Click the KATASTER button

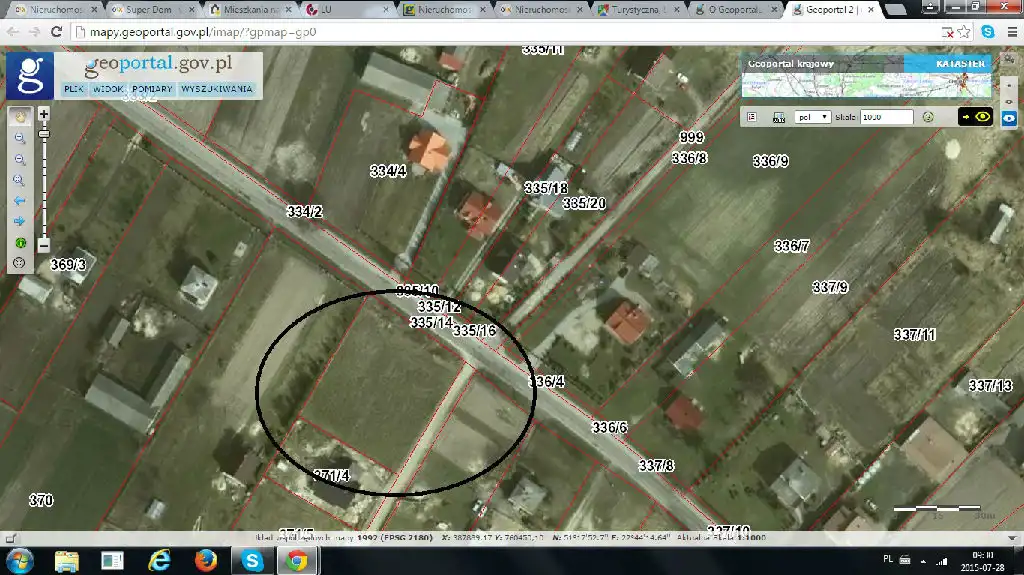click(x=959, y=63)
